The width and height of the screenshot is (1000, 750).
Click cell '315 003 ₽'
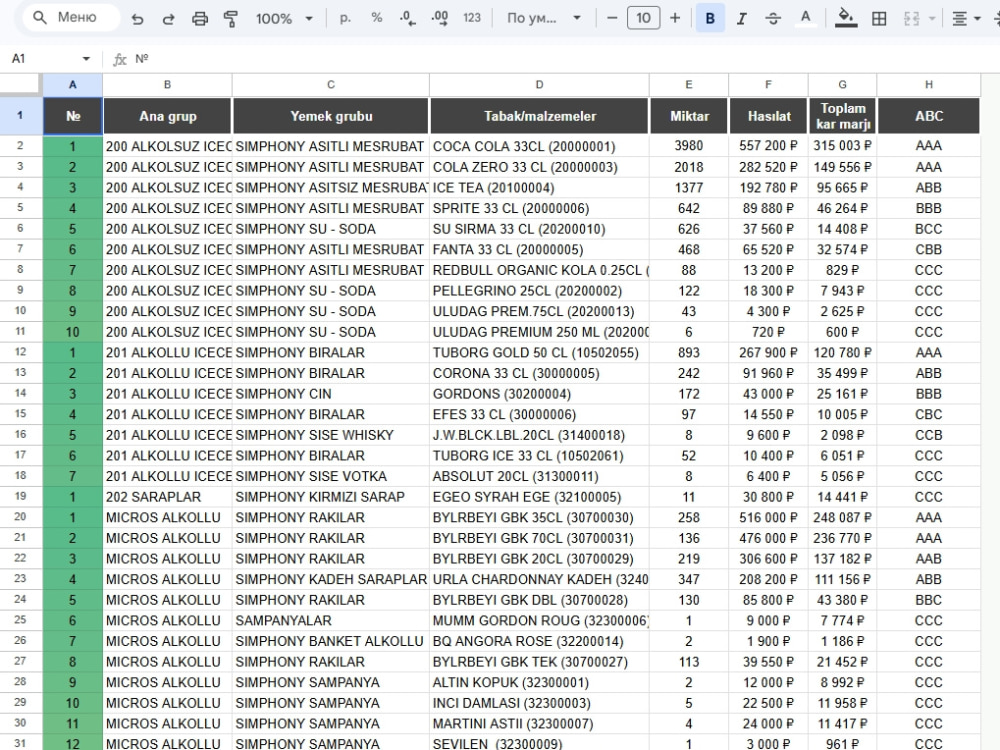pyautogui.click(x=842, y=146)
